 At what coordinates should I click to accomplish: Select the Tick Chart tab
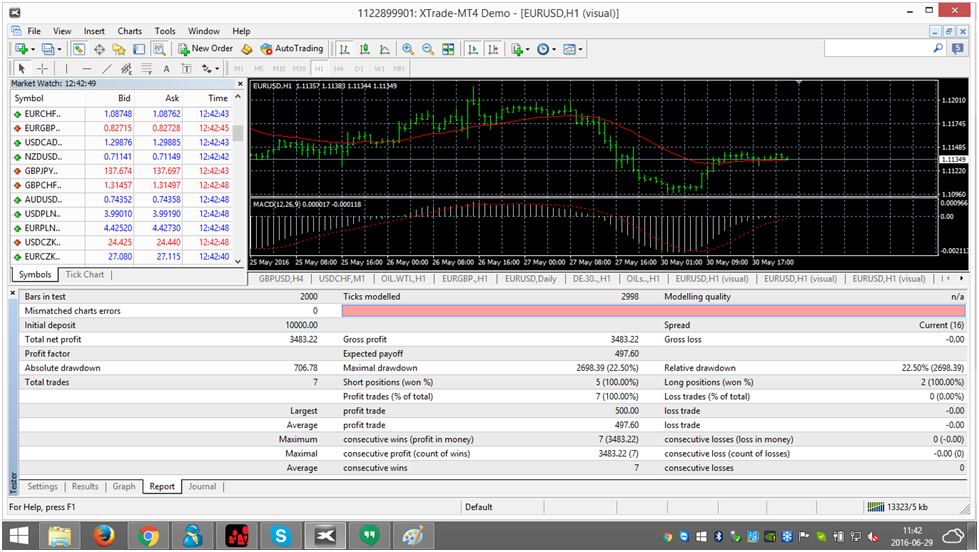point(85,274)
